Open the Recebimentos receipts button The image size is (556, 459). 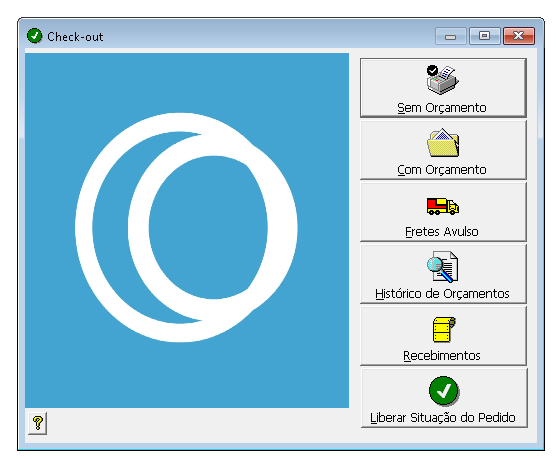[x=443, y=336]
